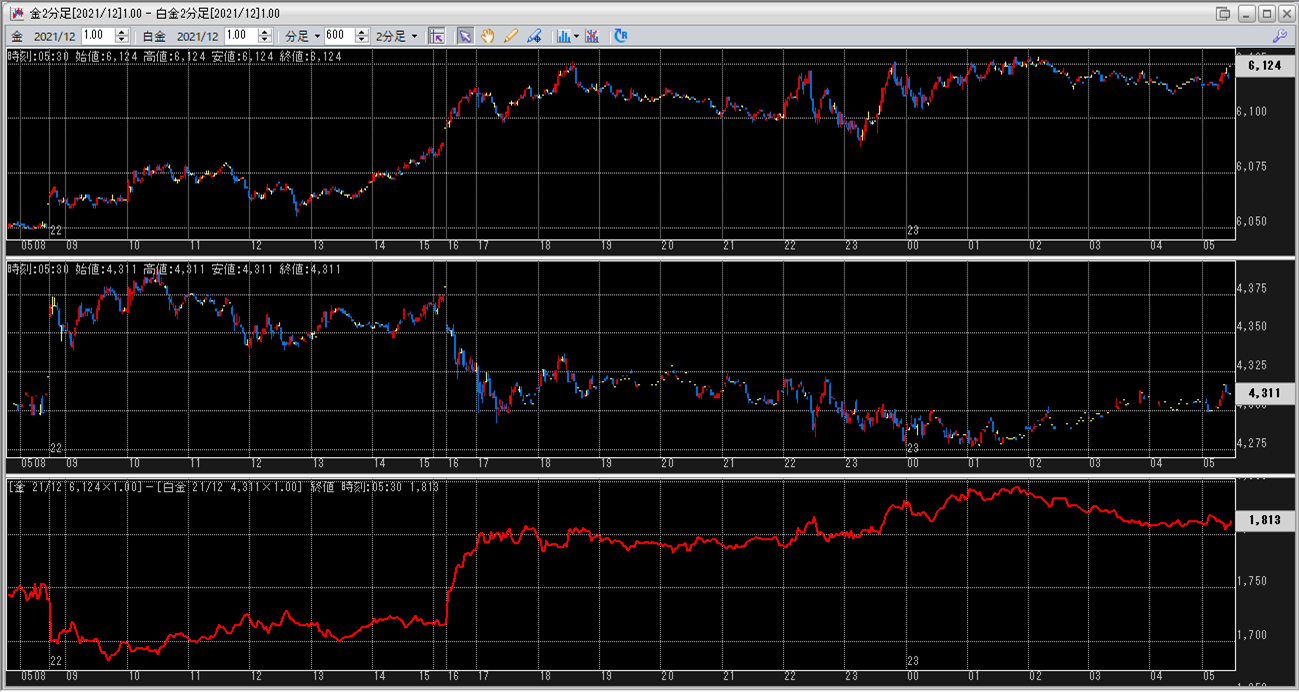Pick the pencil drawing tool

click(x=511, y=35)
